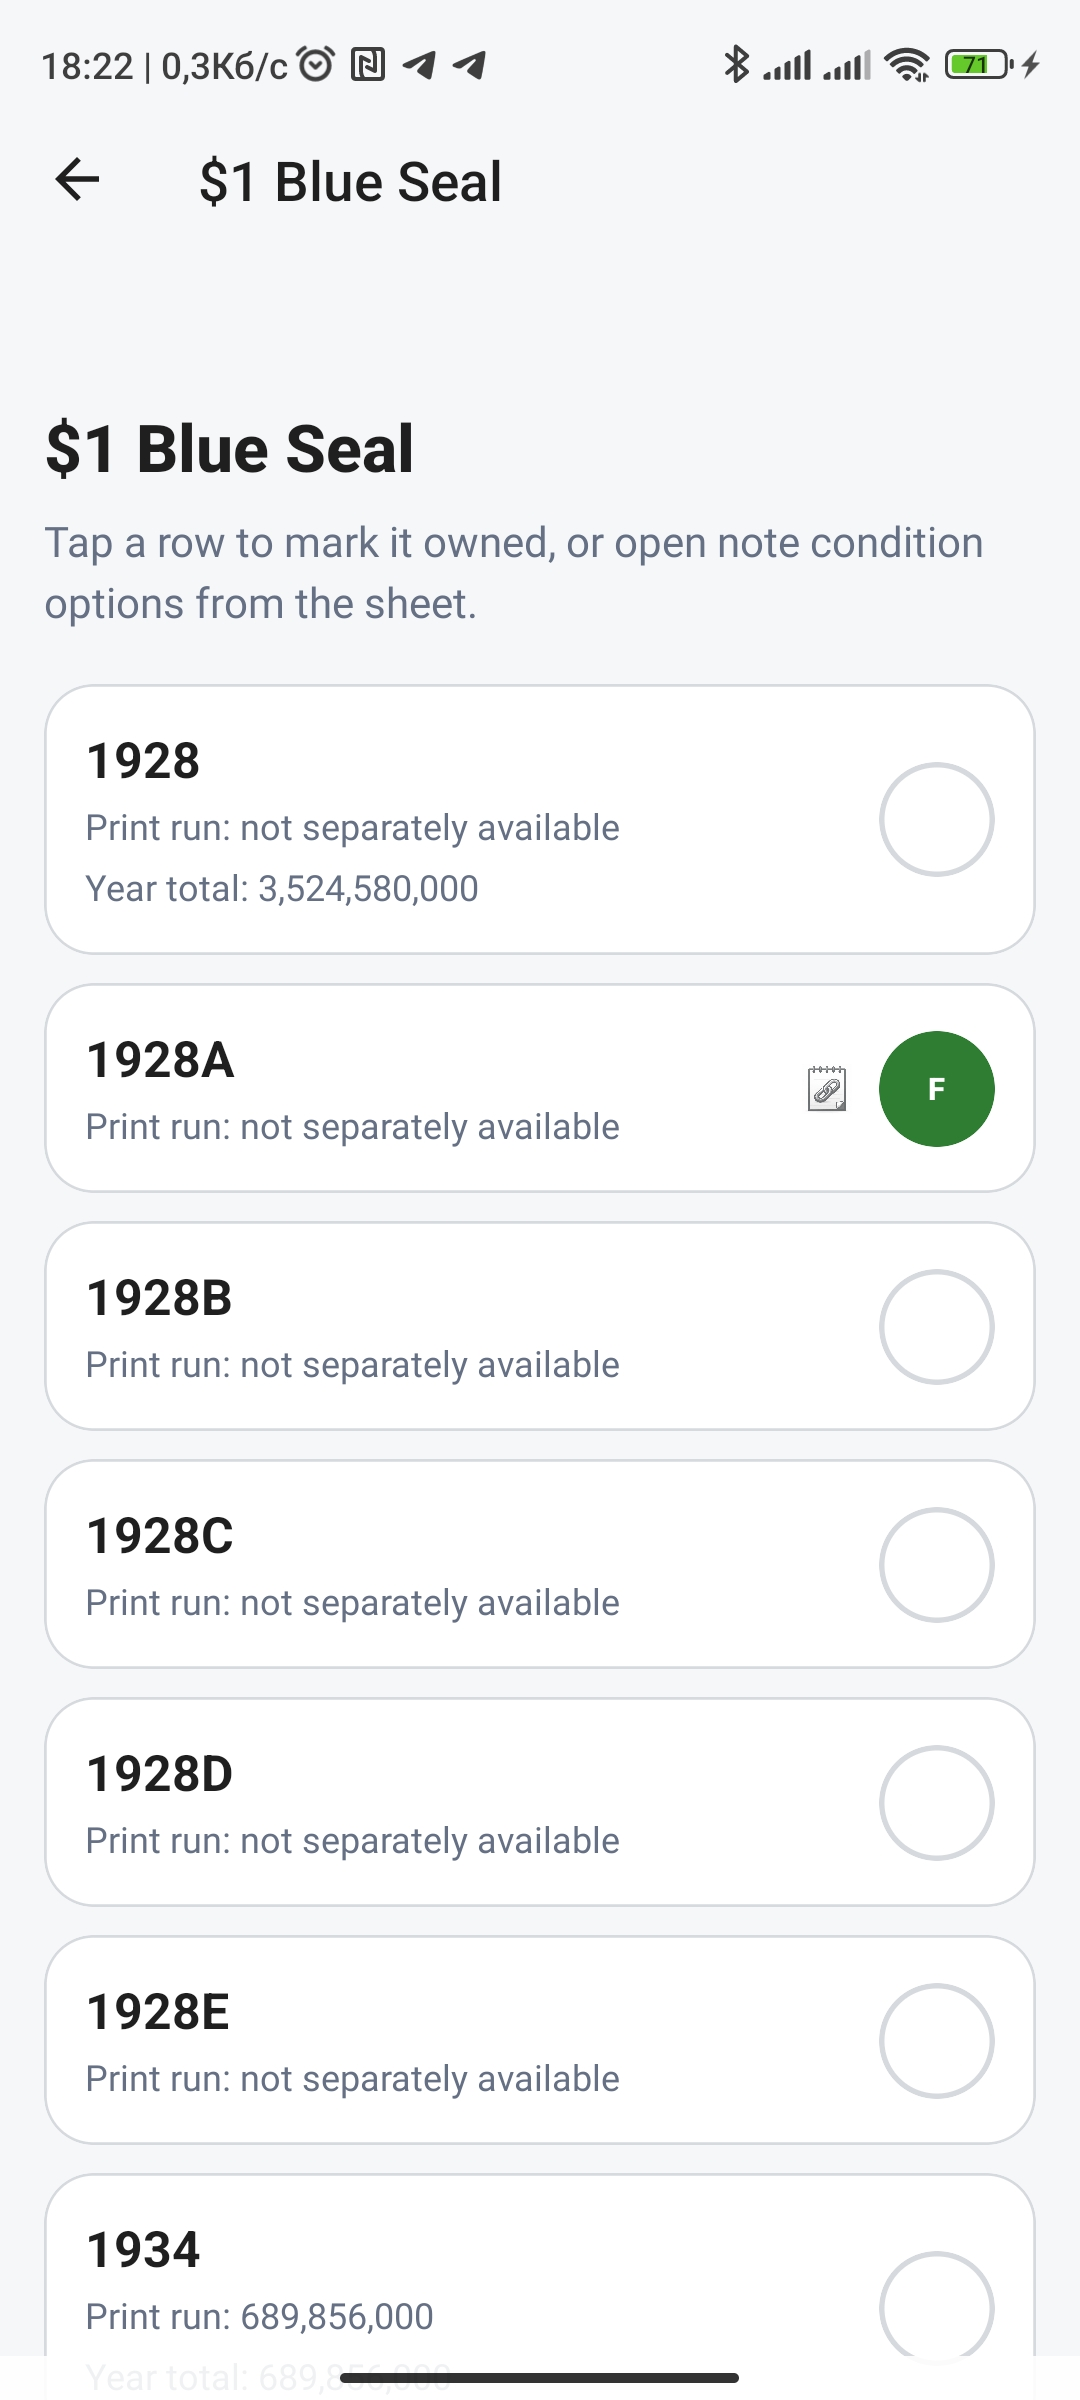Tap the Wi-Fi status icon
Image resolution: width=1080 pixels, height=2400 pixels.
[908, 65]
